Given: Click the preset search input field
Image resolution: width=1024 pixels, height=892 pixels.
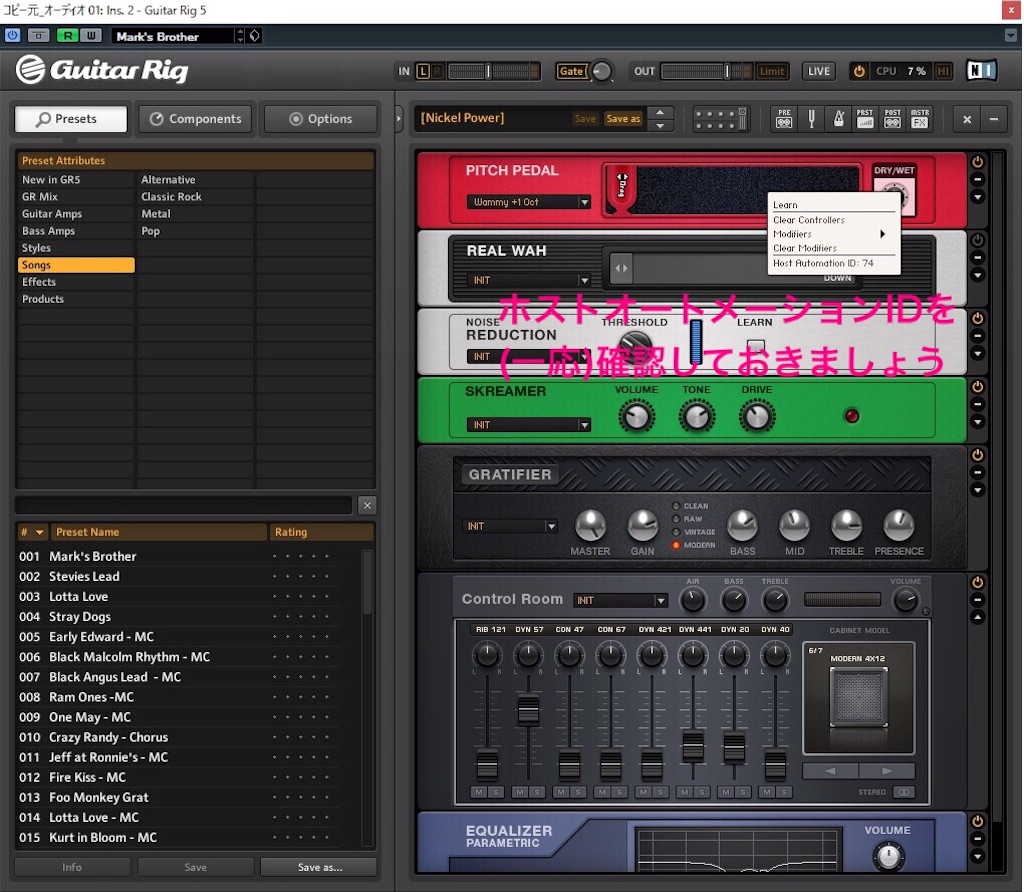Looking at the screenshot, I should pyautogui.click(x=184, y=505).
